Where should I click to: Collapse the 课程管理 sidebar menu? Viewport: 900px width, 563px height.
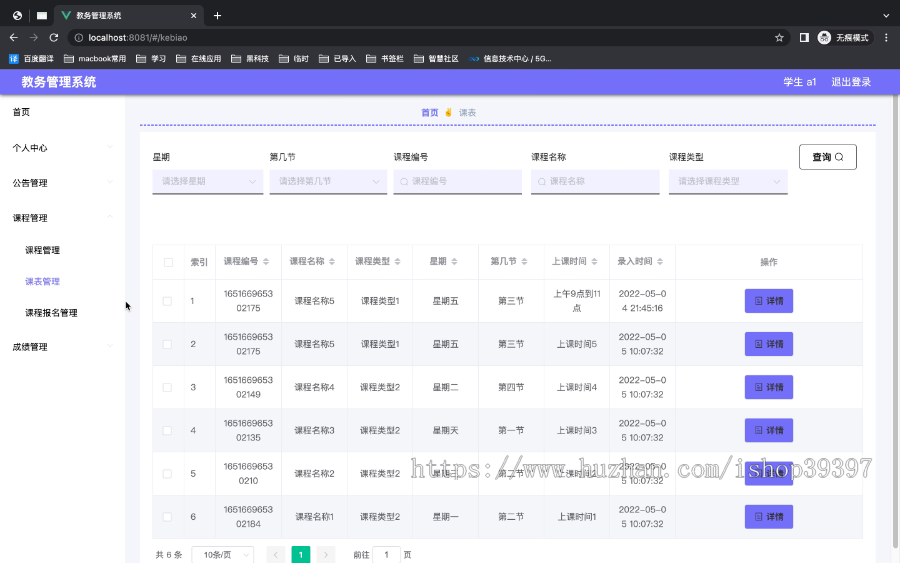point(63,218)
